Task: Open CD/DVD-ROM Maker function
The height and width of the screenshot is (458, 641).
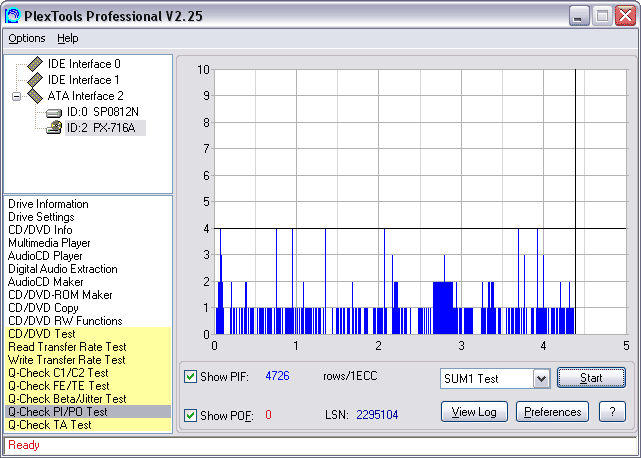Action: coord(60,295)
